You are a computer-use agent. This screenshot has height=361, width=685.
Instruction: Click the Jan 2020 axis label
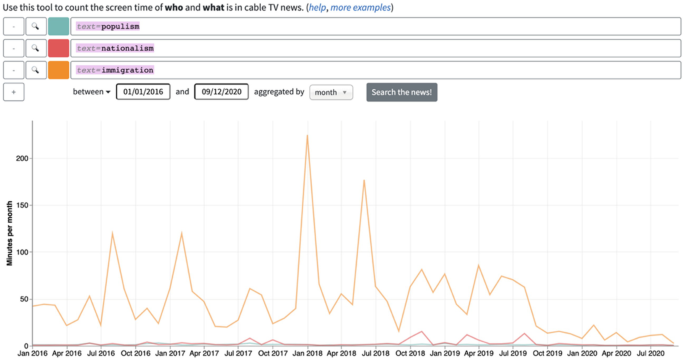582,353
